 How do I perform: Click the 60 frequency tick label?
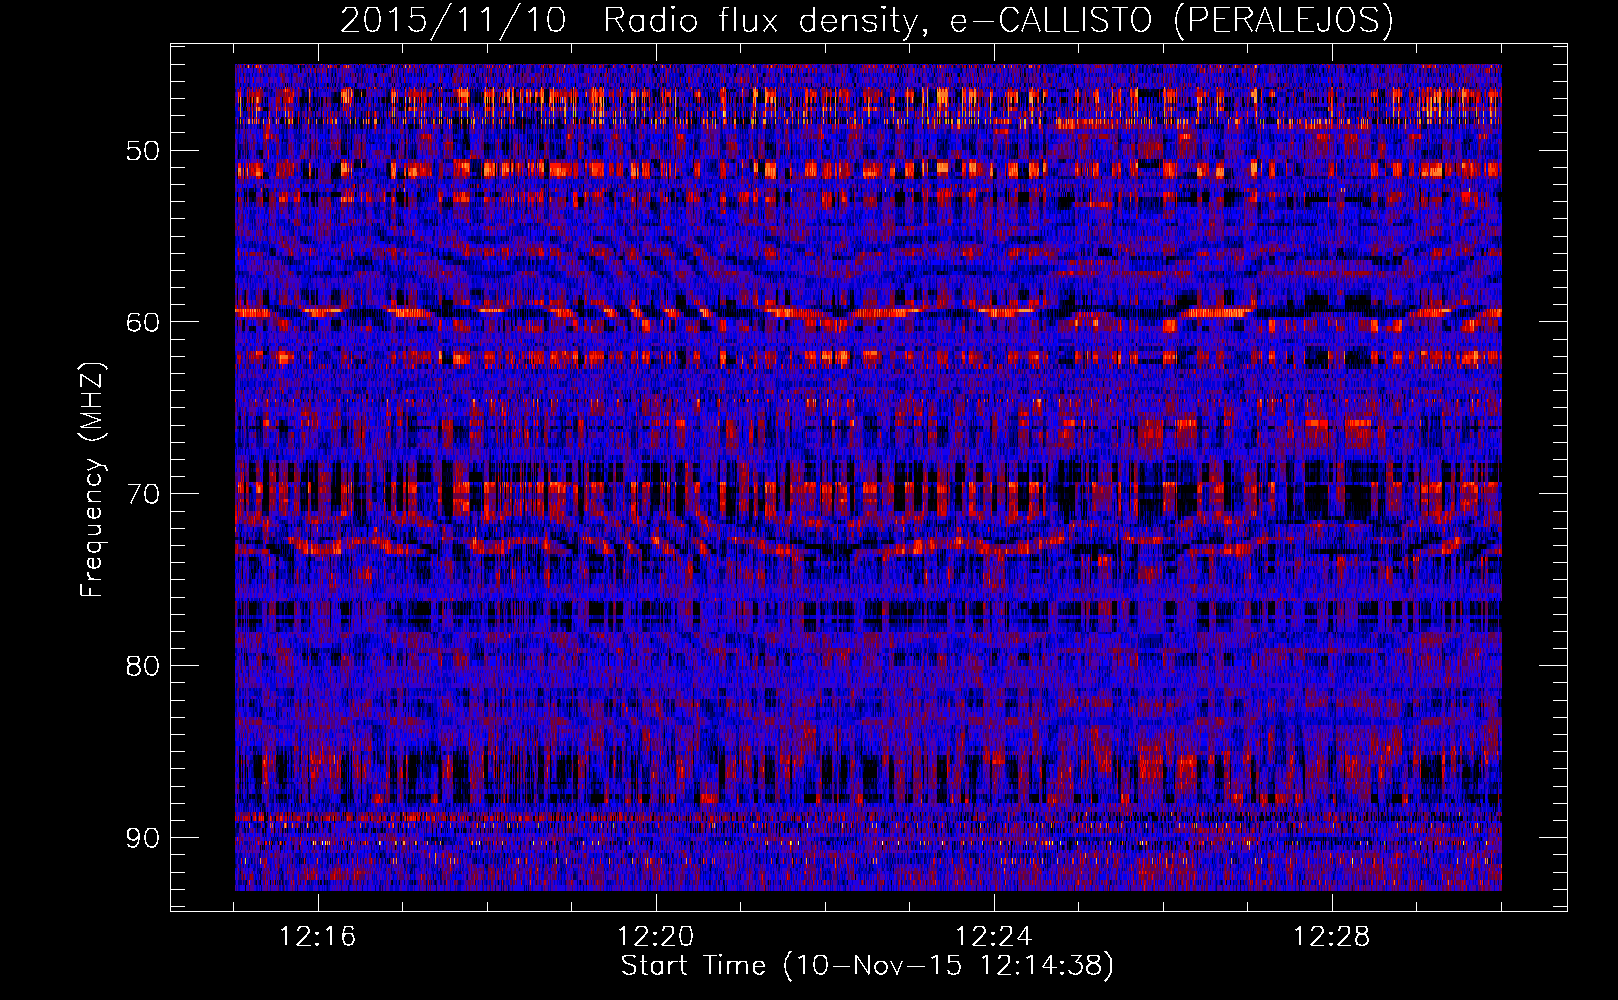tap(142, 322)
